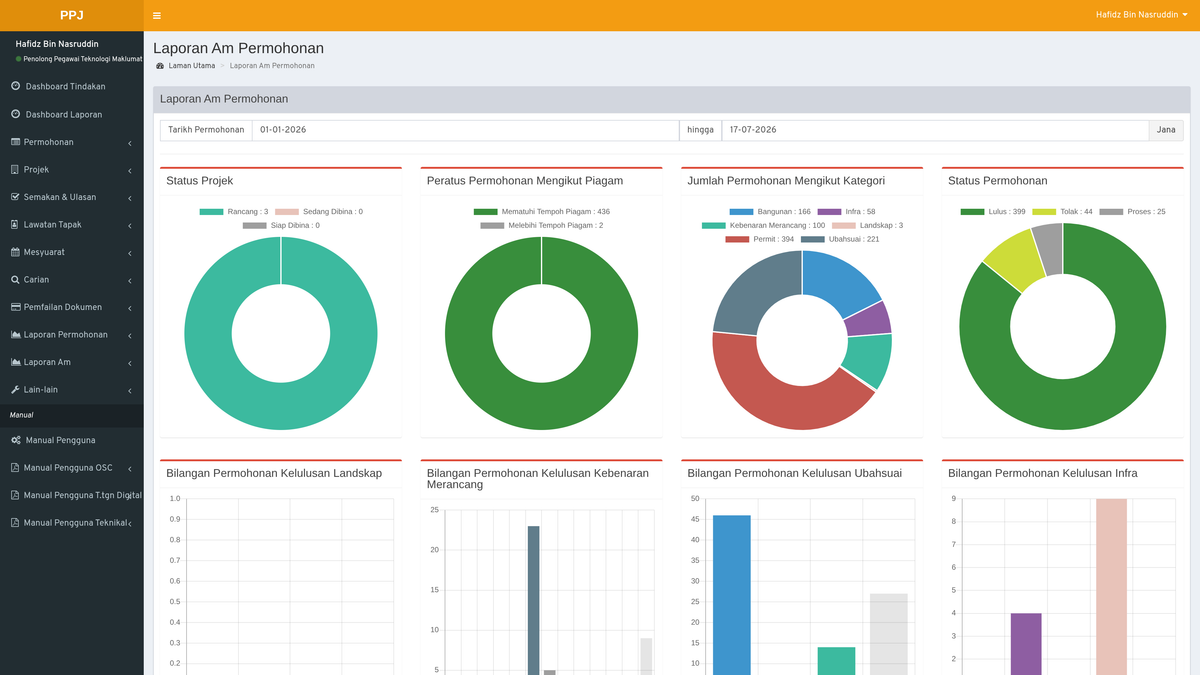Screen dimensions: 1200x675
Task: Expand the Lawatan Tapak chevron
Action: [130, 225]
